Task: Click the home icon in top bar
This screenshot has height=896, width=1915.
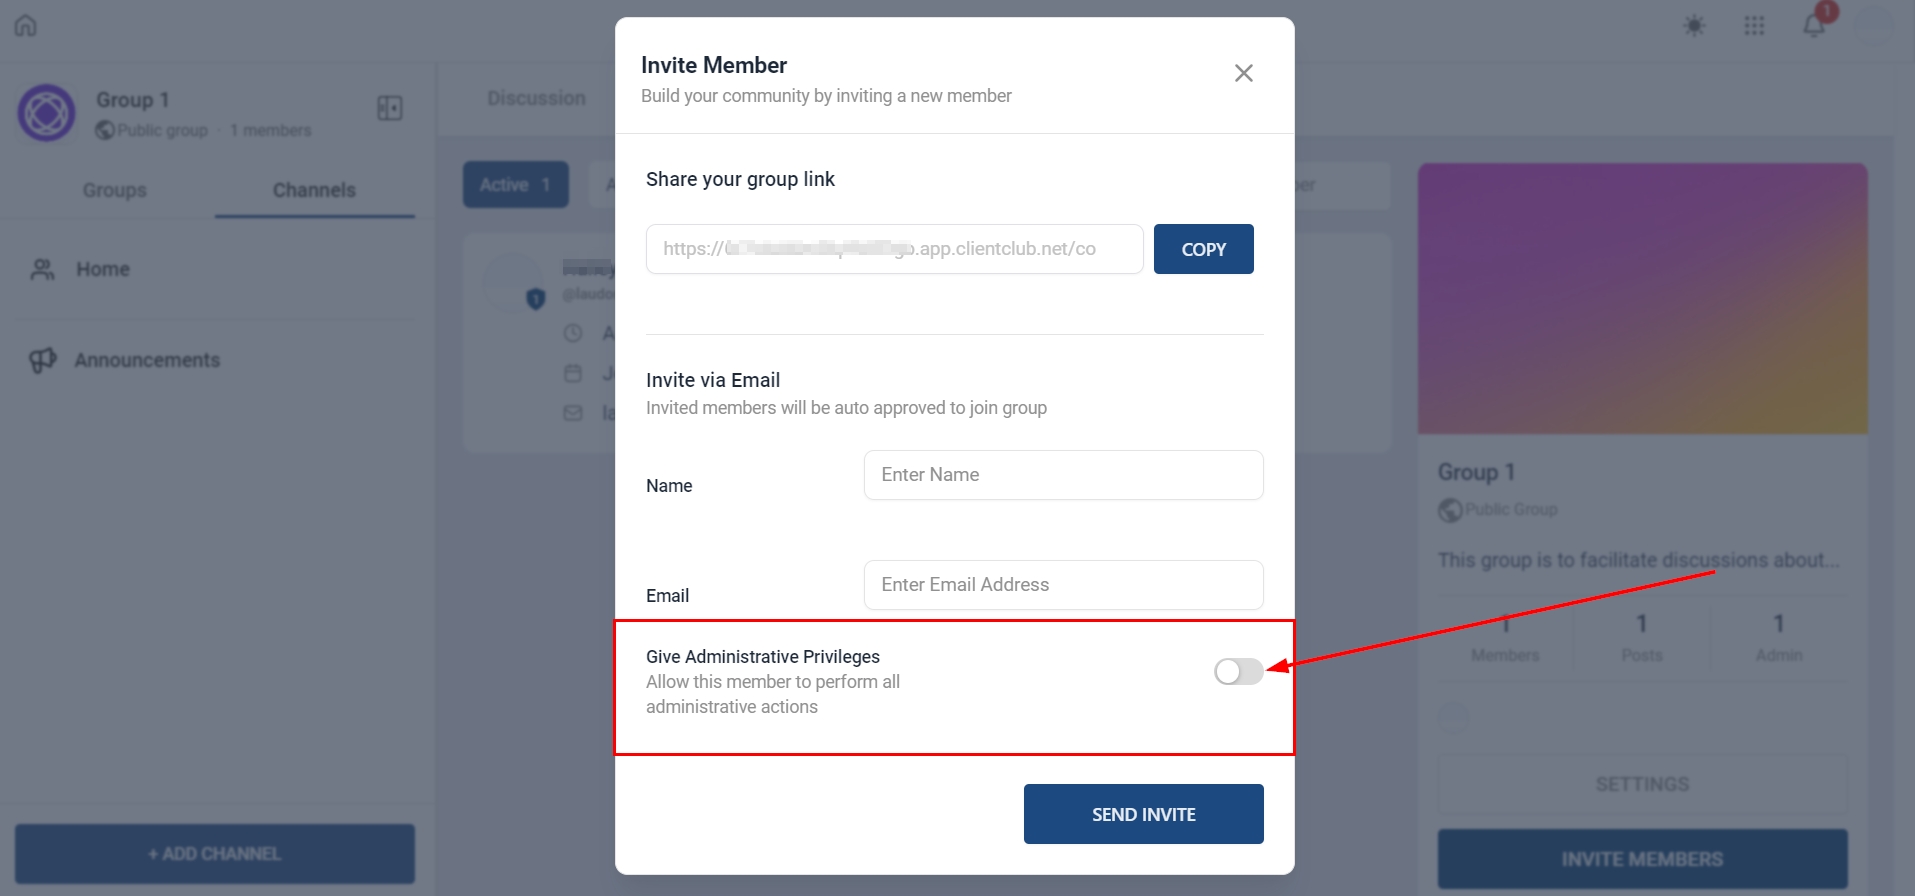Action: coord(26,25)
